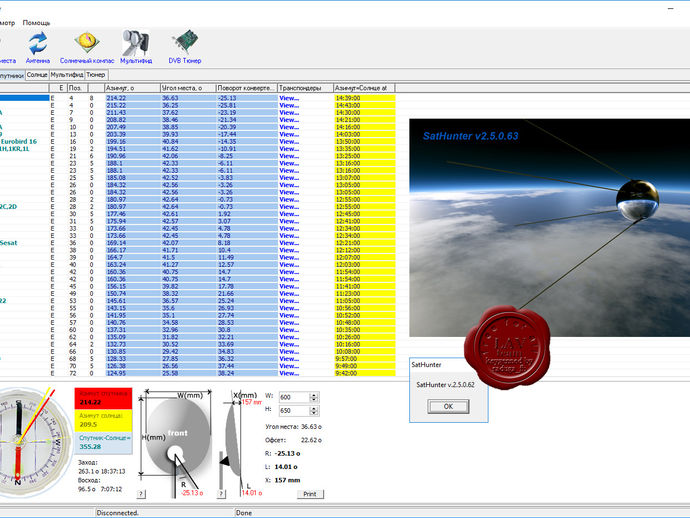
Task: Click the X: 157 mm value
Action: pyautogui.click(x=287, y=480)
